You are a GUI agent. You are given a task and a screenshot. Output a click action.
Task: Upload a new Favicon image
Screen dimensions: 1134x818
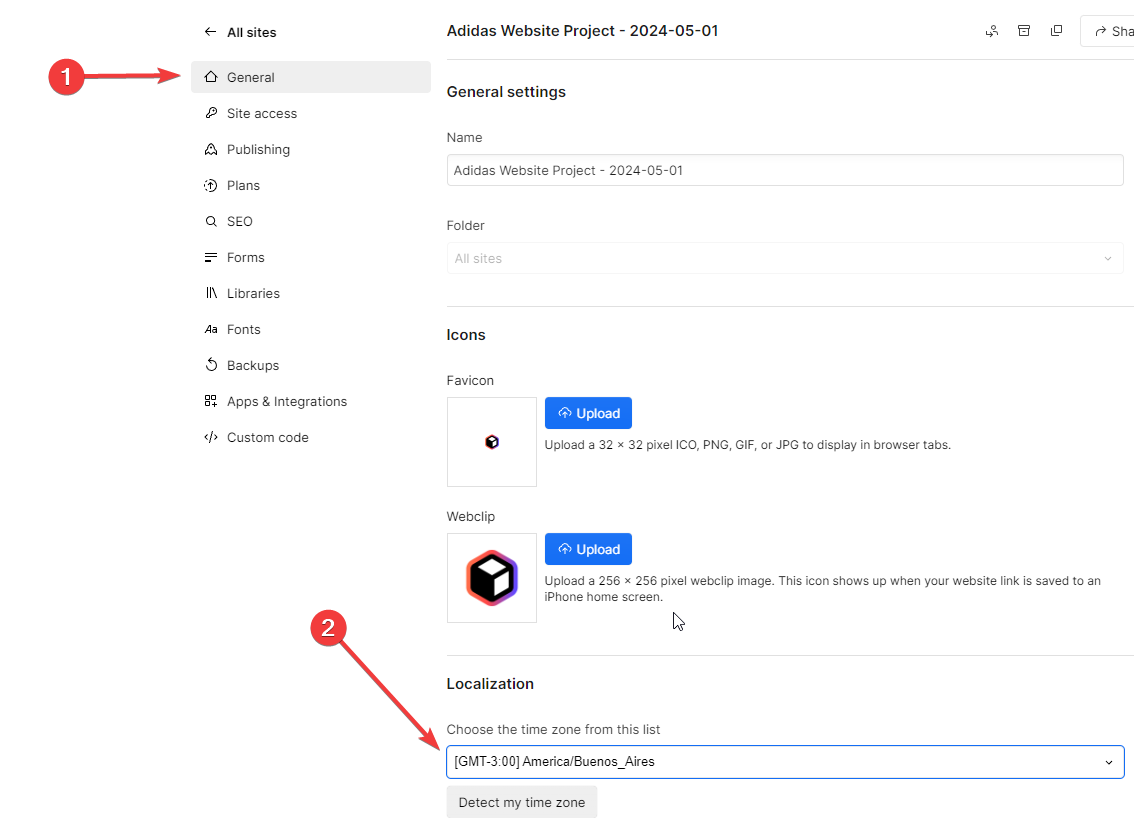tap(588, 413)
